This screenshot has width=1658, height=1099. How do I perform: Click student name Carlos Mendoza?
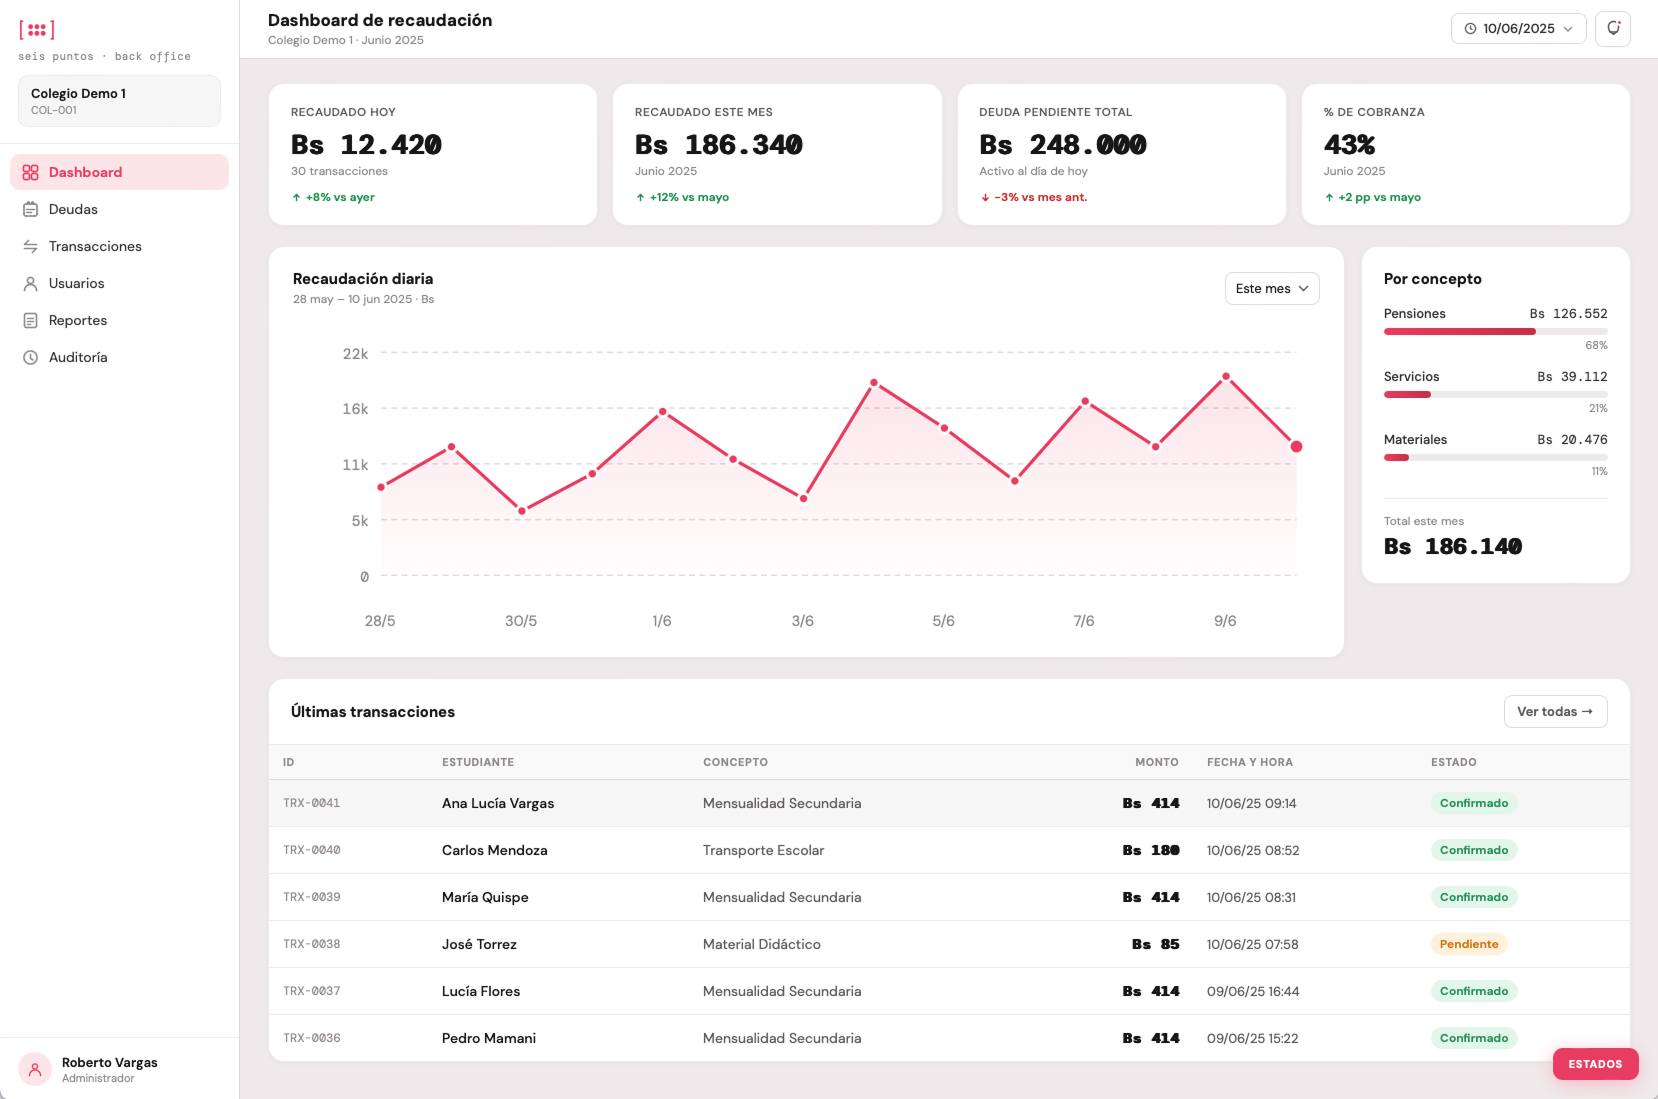495,850
